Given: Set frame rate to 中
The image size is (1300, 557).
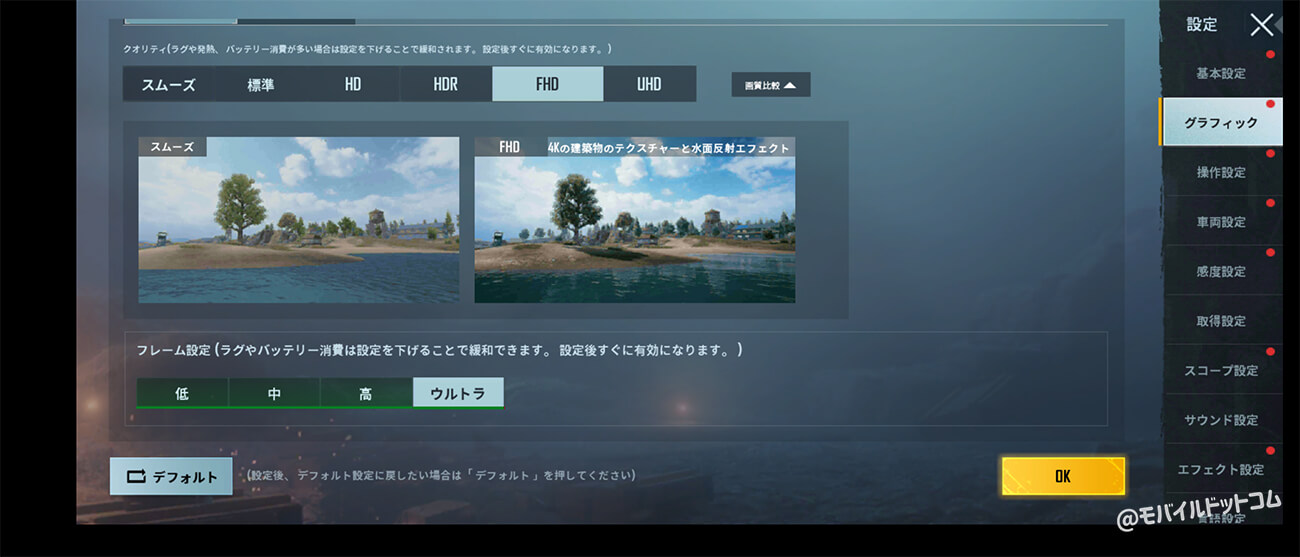Looking at the screenshot, I should click(274, 393).
